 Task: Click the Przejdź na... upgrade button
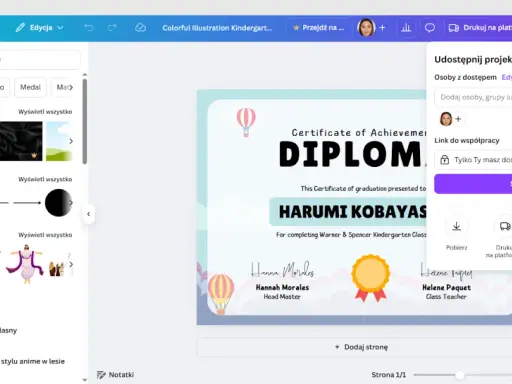318,28
